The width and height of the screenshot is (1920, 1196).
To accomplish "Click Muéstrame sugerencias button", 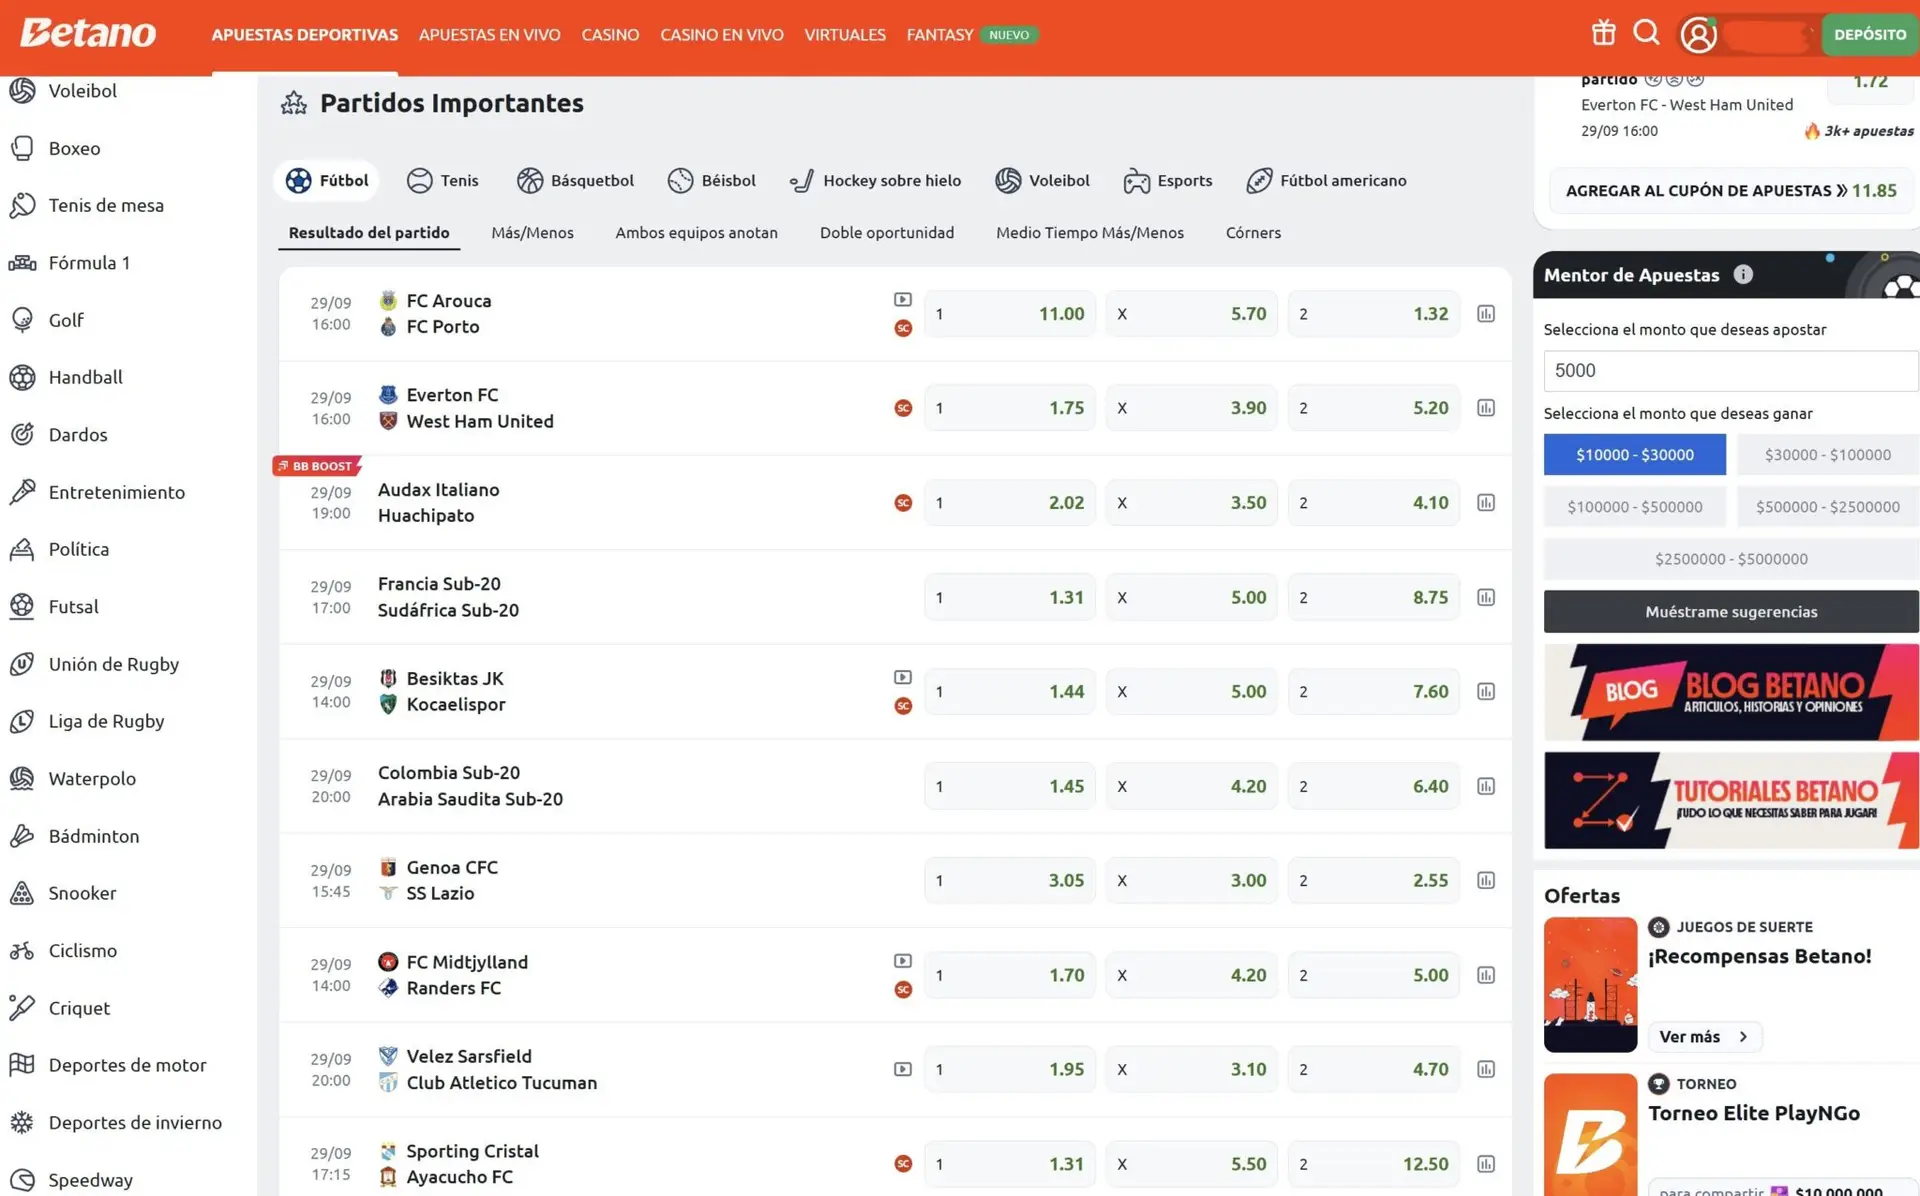I will (1730, 612).
